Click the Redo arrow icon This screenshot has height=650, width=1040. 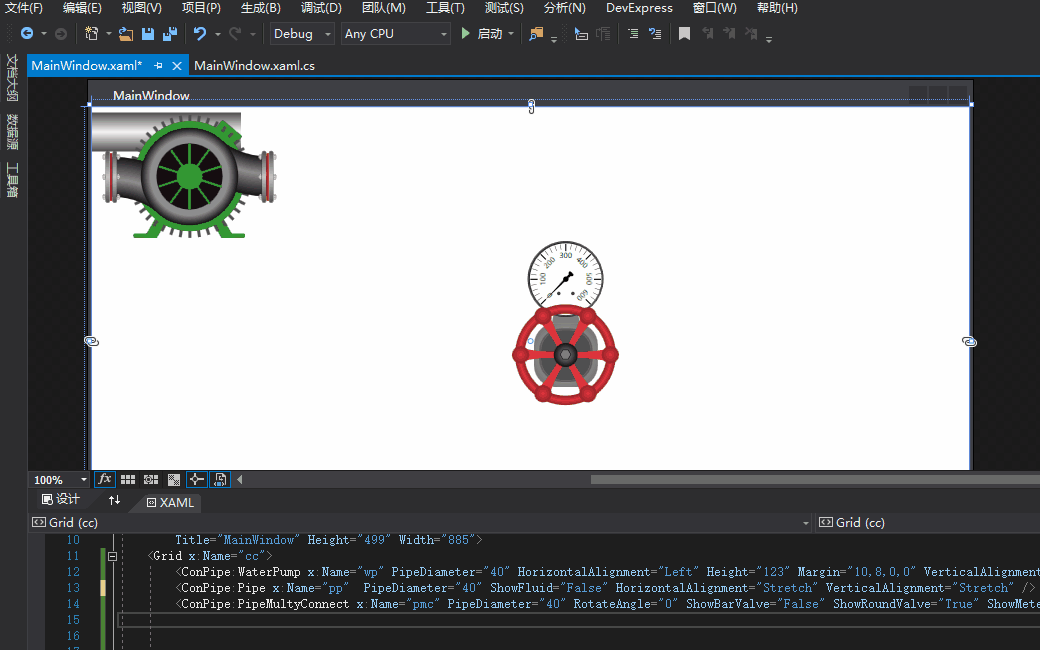tap(235, 33)
